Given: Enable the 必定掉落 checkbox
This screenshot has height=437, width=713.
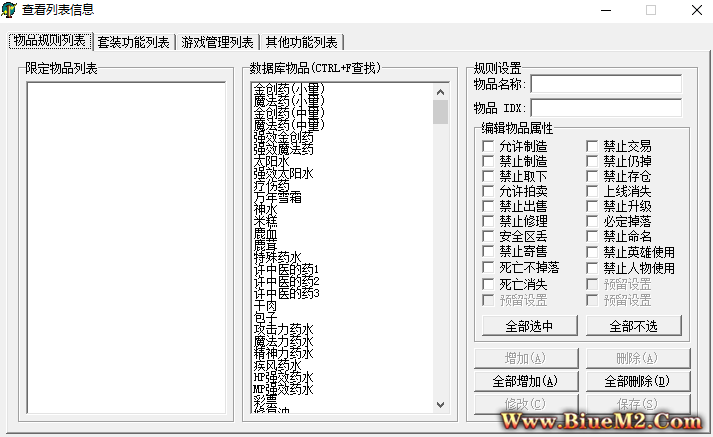Looking at the screenshot, I should click(592, 221).
